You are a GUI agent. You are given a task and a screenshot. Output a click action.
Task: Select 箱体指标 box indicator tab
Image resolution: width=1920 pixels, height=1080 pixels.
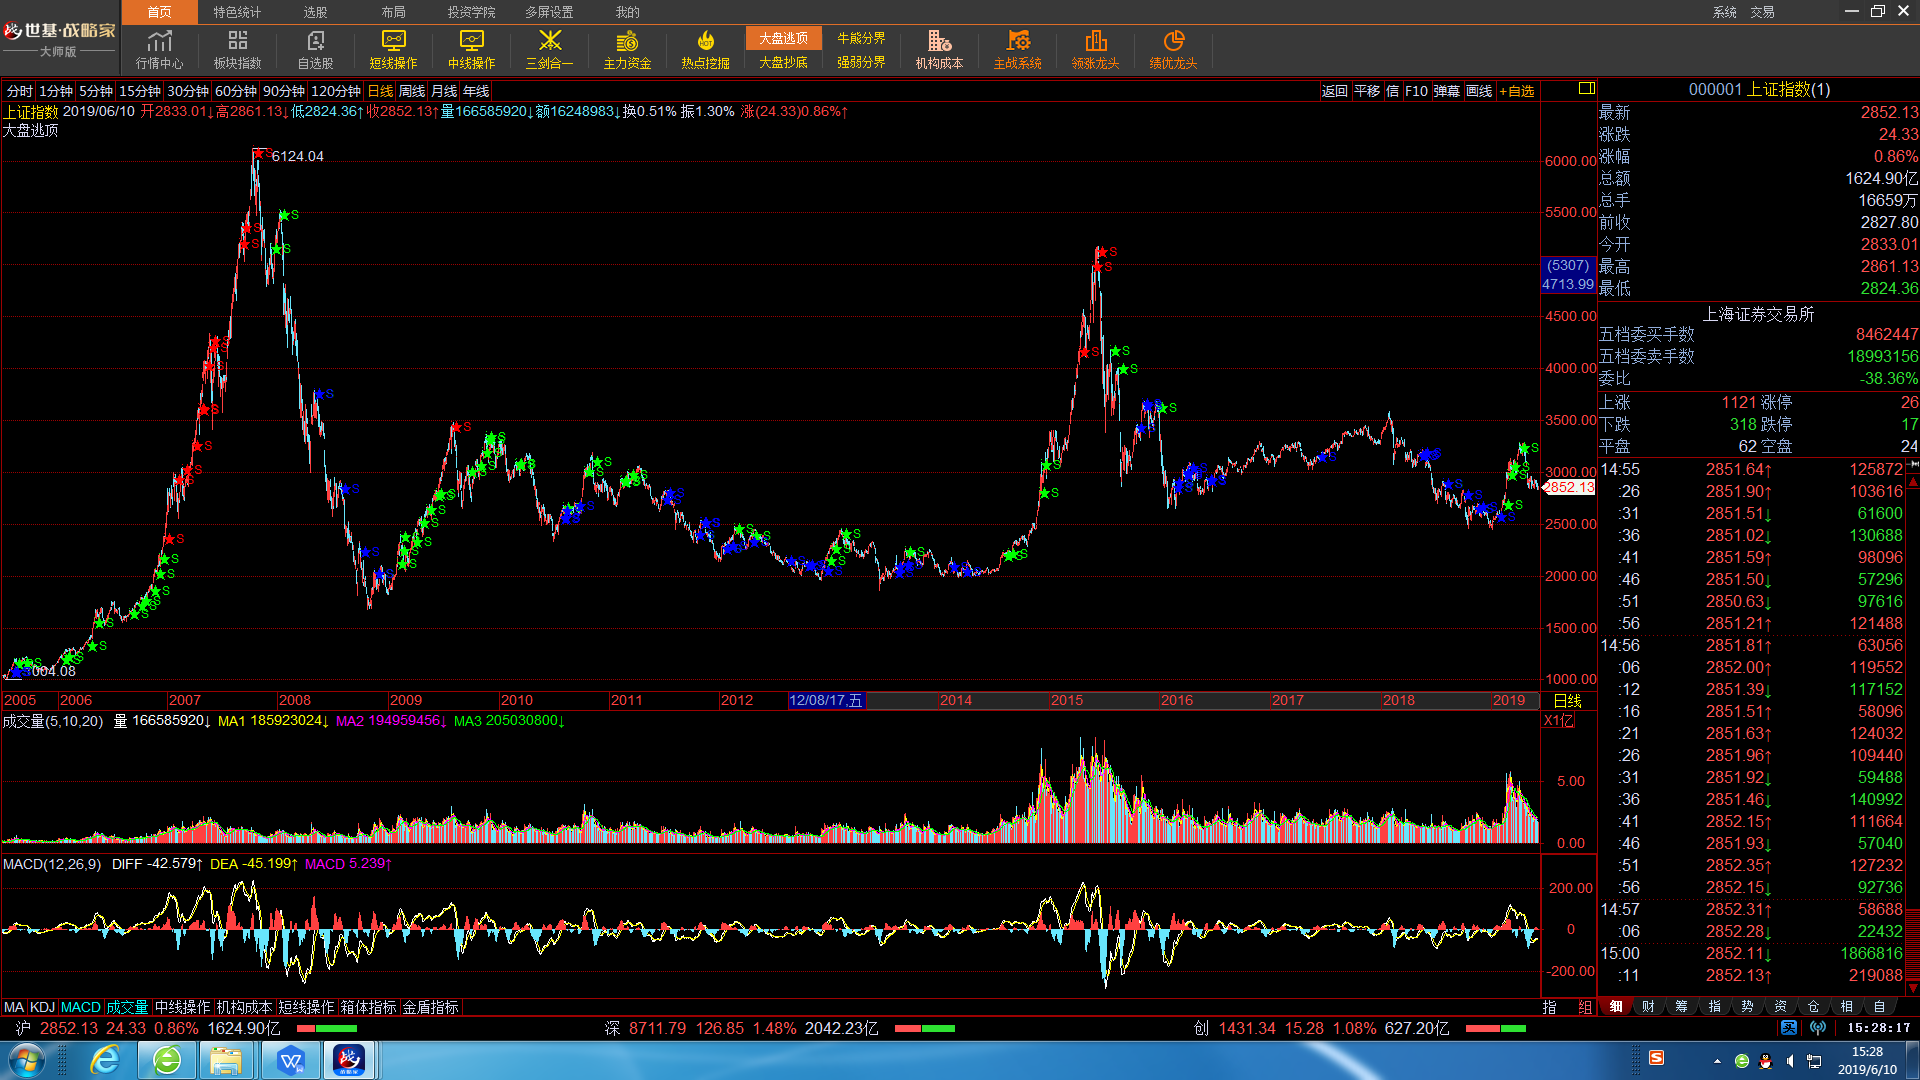coord(368,1007)
